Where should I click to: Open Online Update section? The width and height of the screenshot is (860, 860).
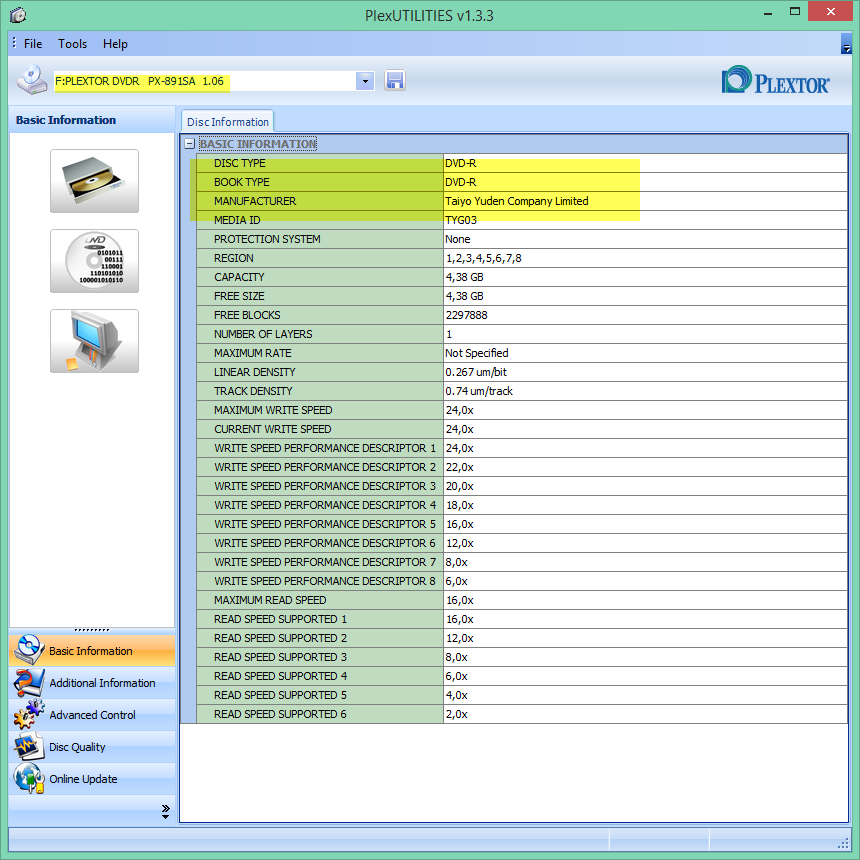(92, 779)
